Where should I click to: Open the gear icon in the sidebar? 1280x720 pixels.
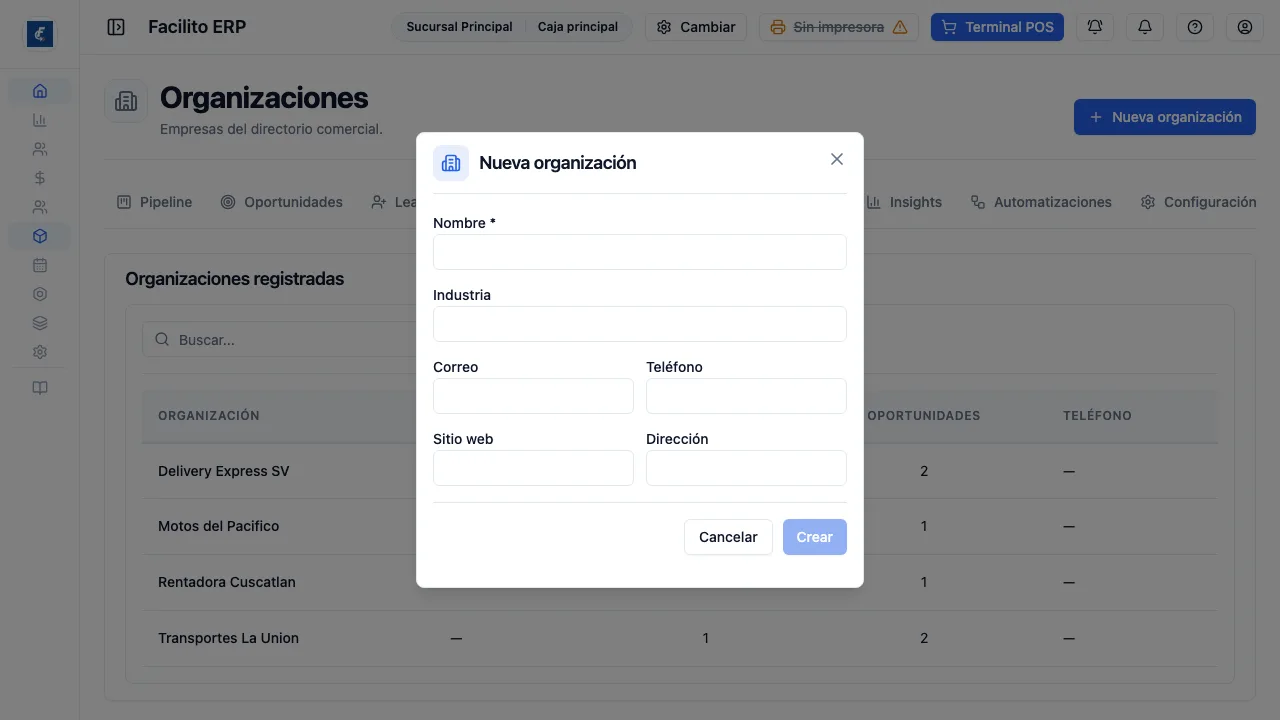point(40,352)
